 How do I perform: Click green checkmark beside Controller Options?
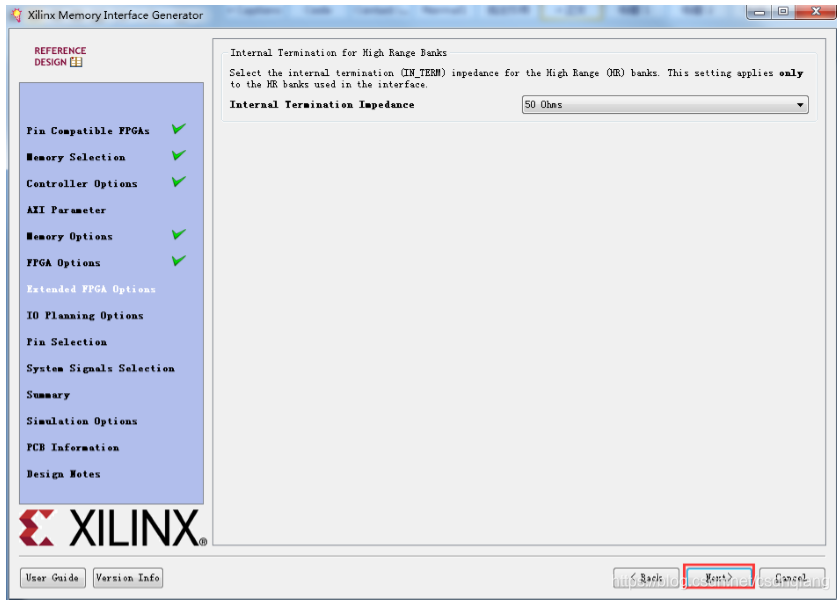(179, 181)
